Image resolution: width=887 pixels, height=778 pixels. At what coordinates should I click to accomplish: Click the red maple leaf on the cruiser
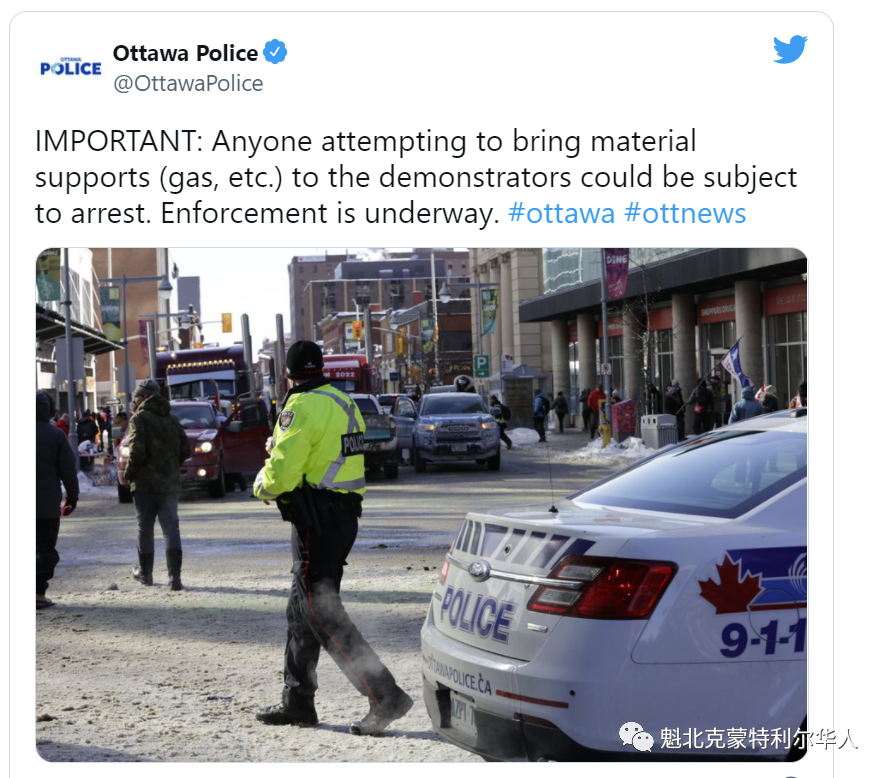(730, 584)
